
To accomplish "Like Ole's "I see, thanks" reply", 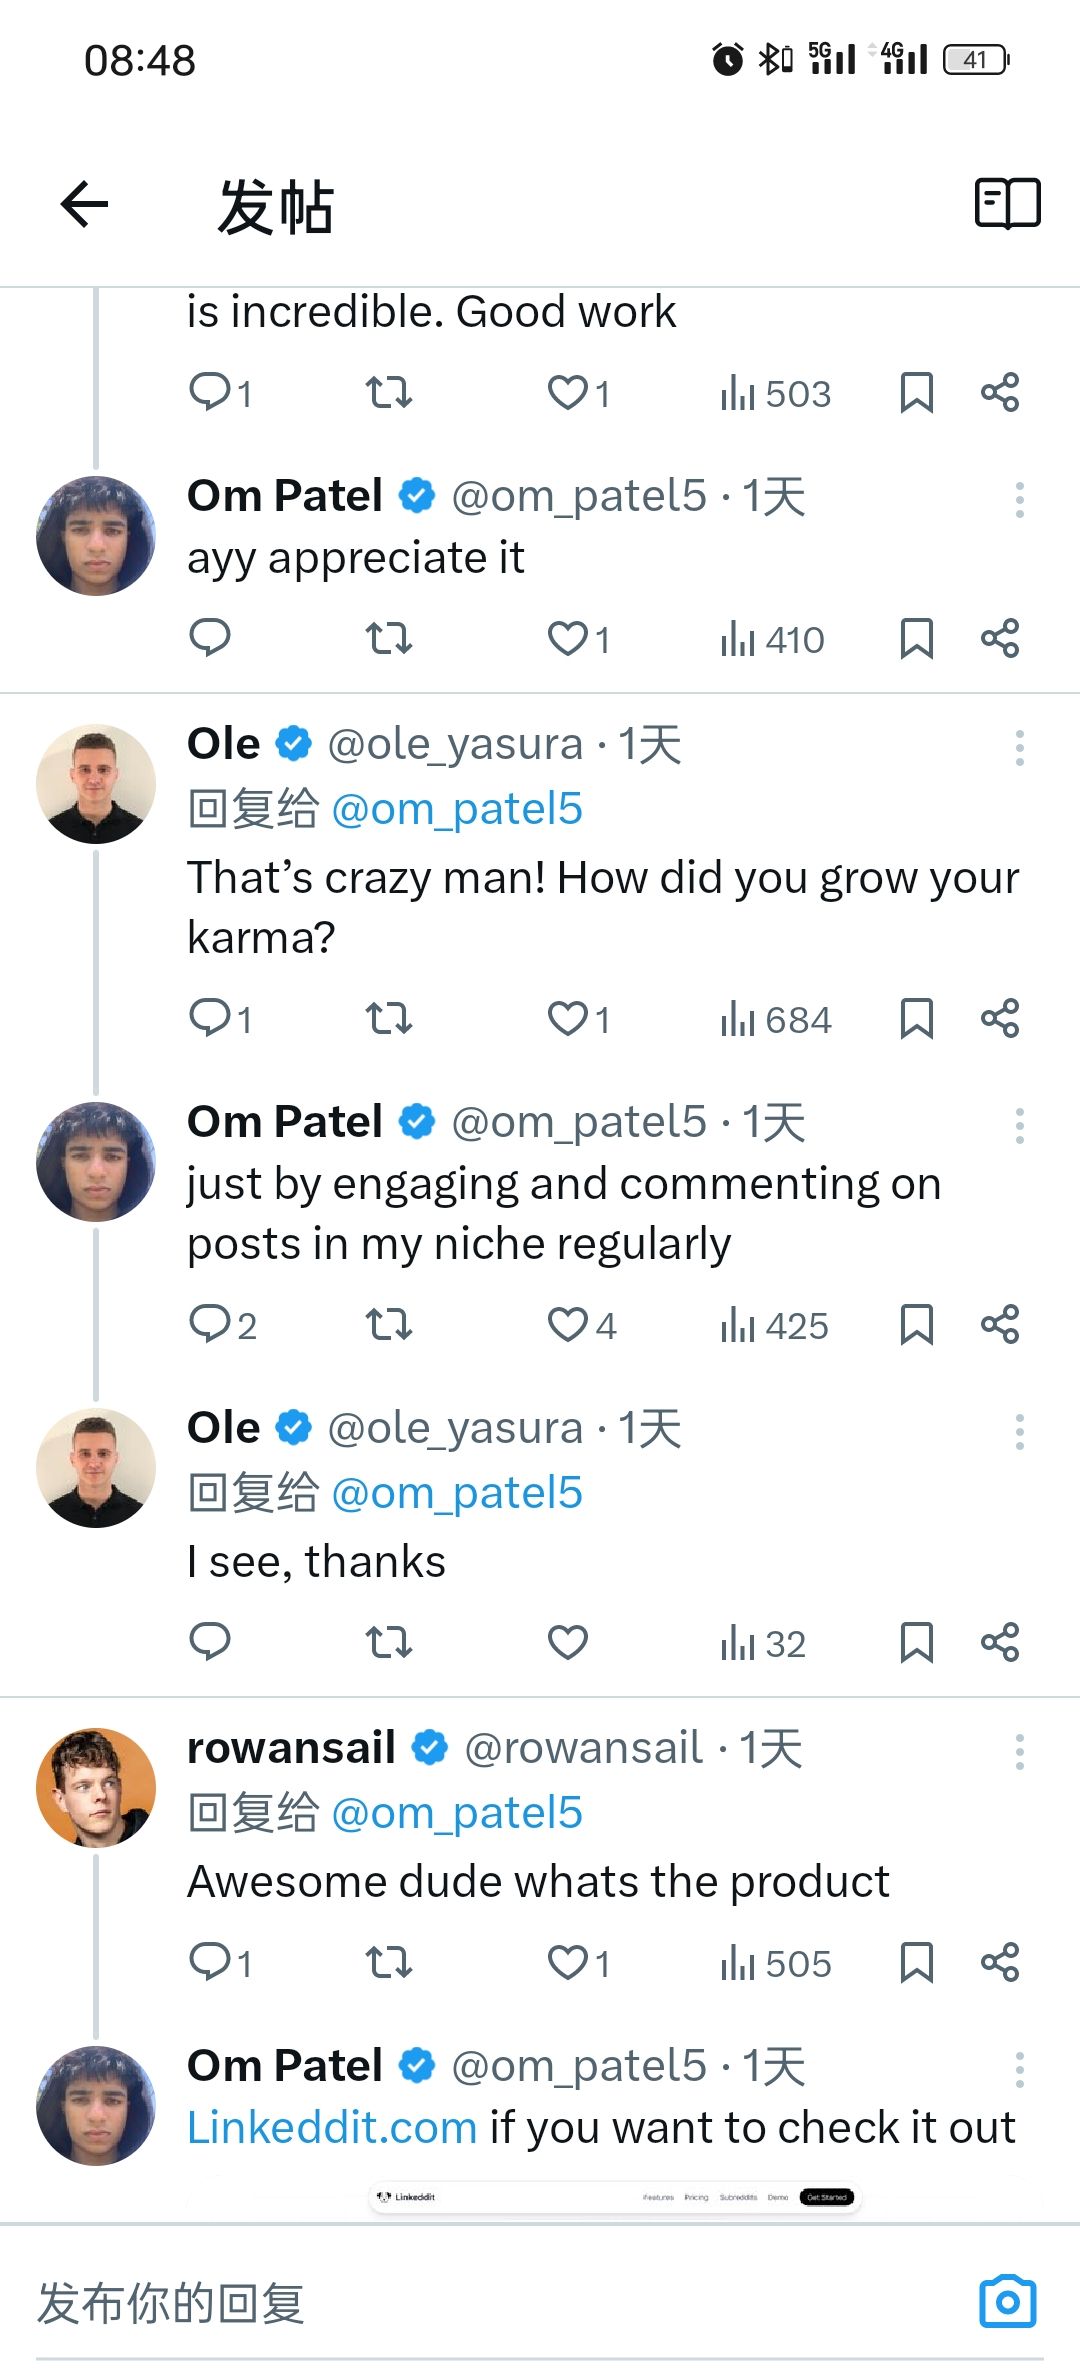I will [x=567, y=1642].
